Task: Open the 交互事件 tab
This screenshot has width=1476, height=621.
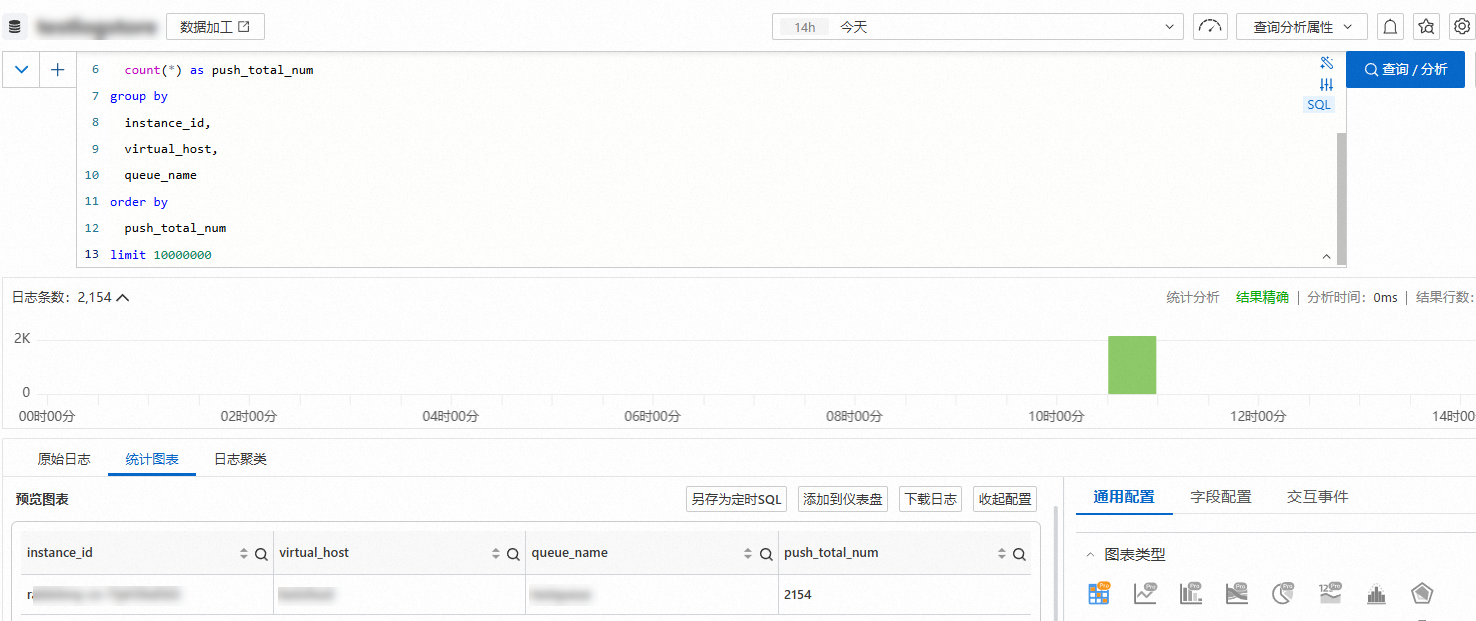Action: pos(1317,497)
